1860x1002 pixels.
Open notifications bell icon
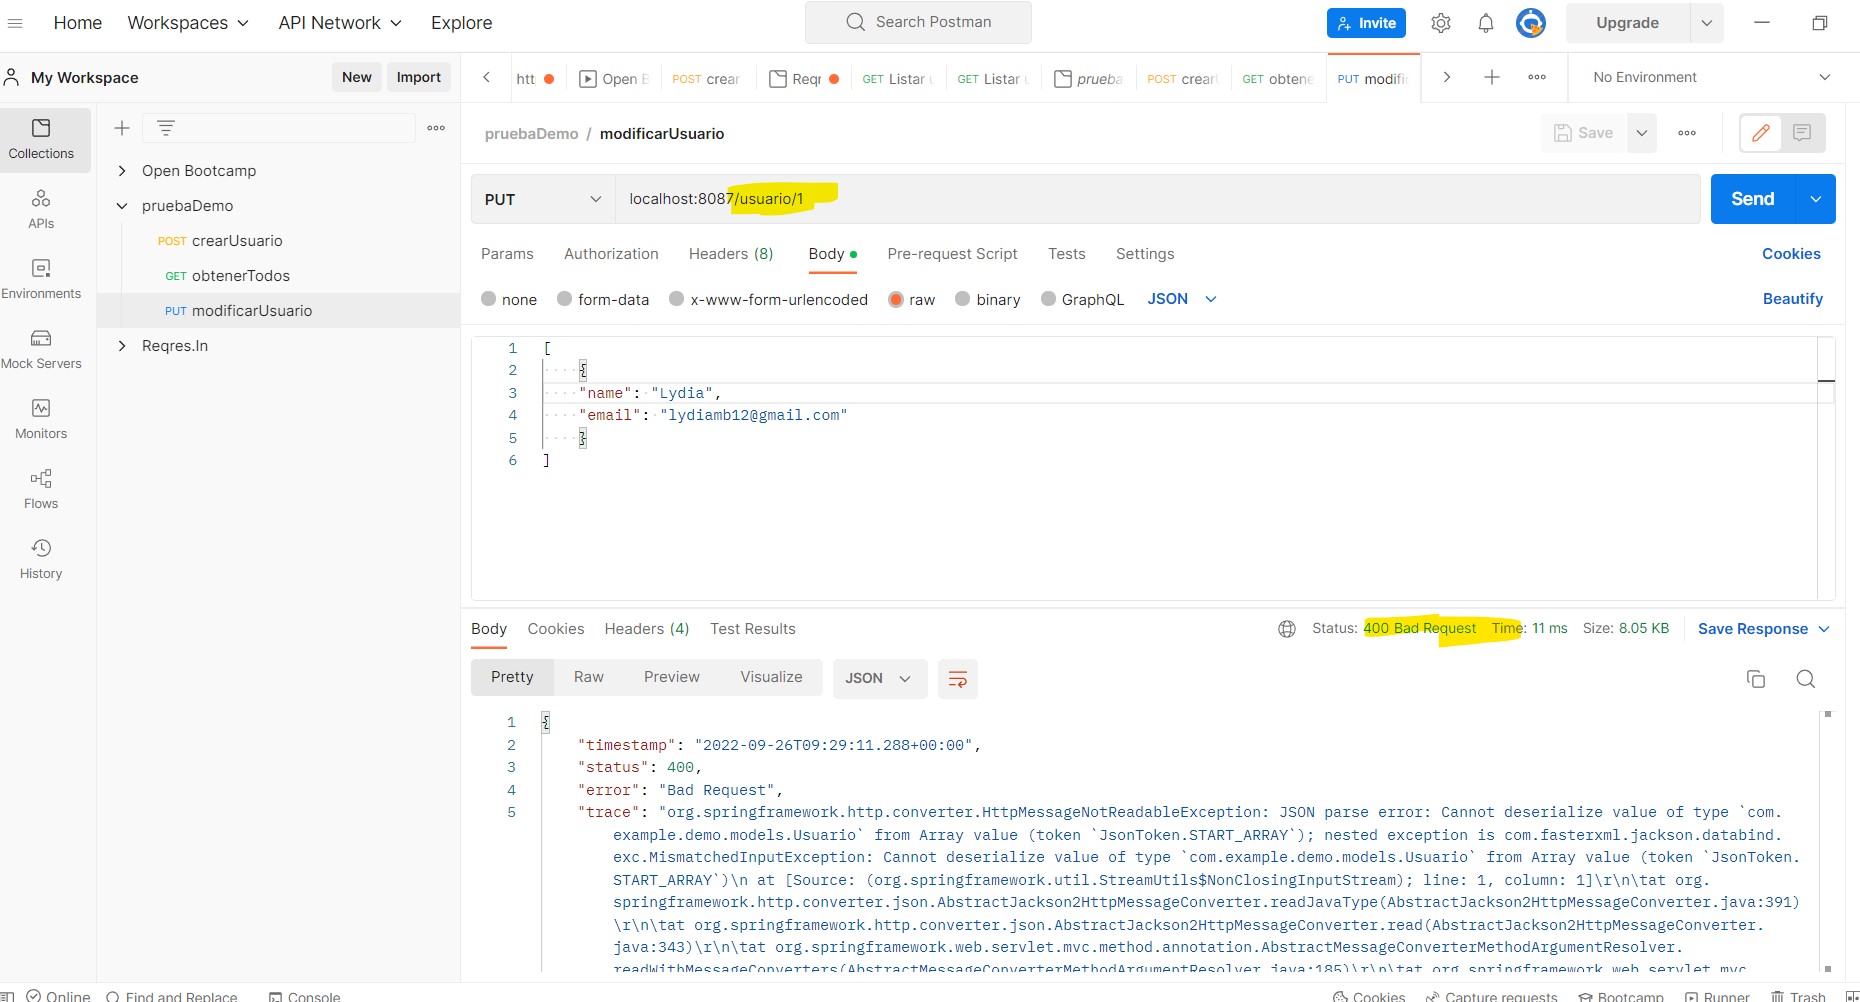1486,23
